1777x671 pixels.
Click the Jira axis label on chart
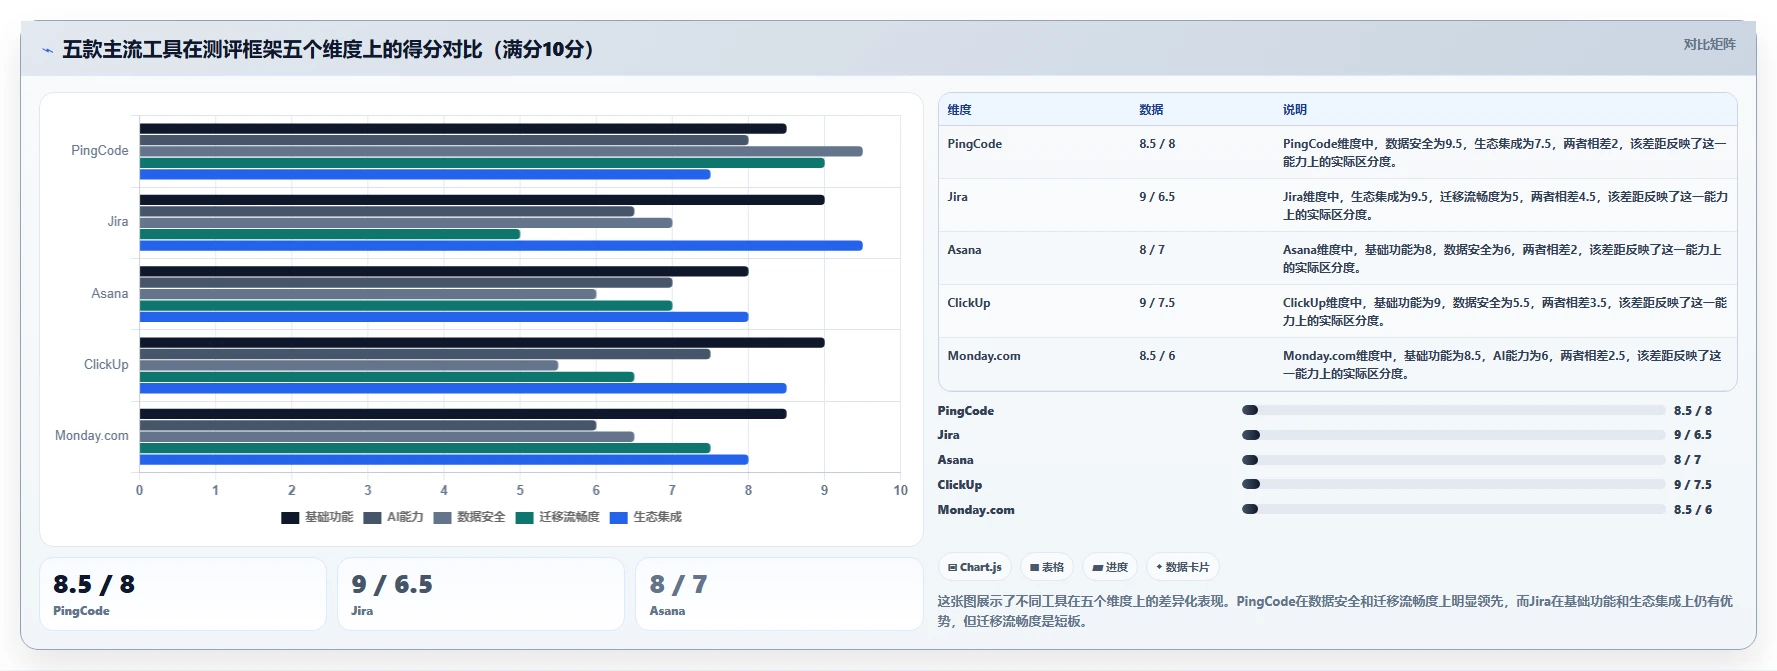pos(118,222)
